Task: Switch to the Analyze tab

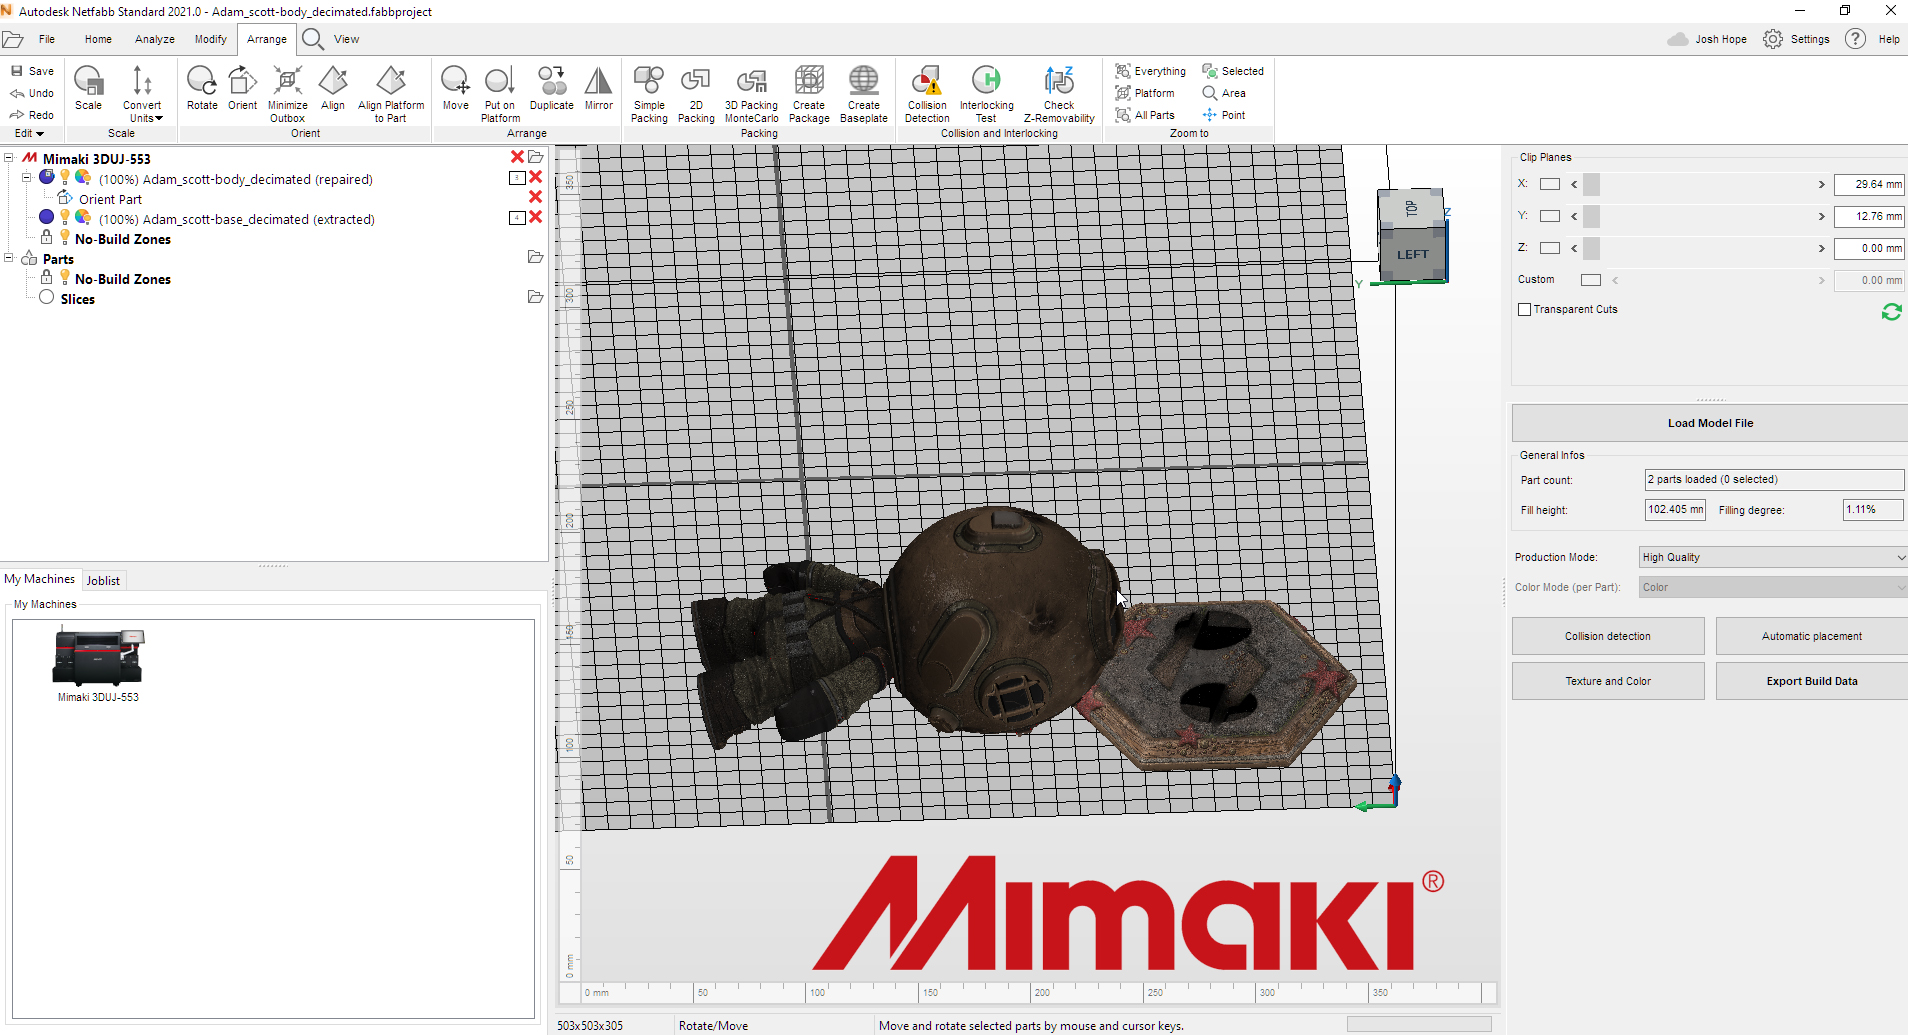Action: point(155,39)
